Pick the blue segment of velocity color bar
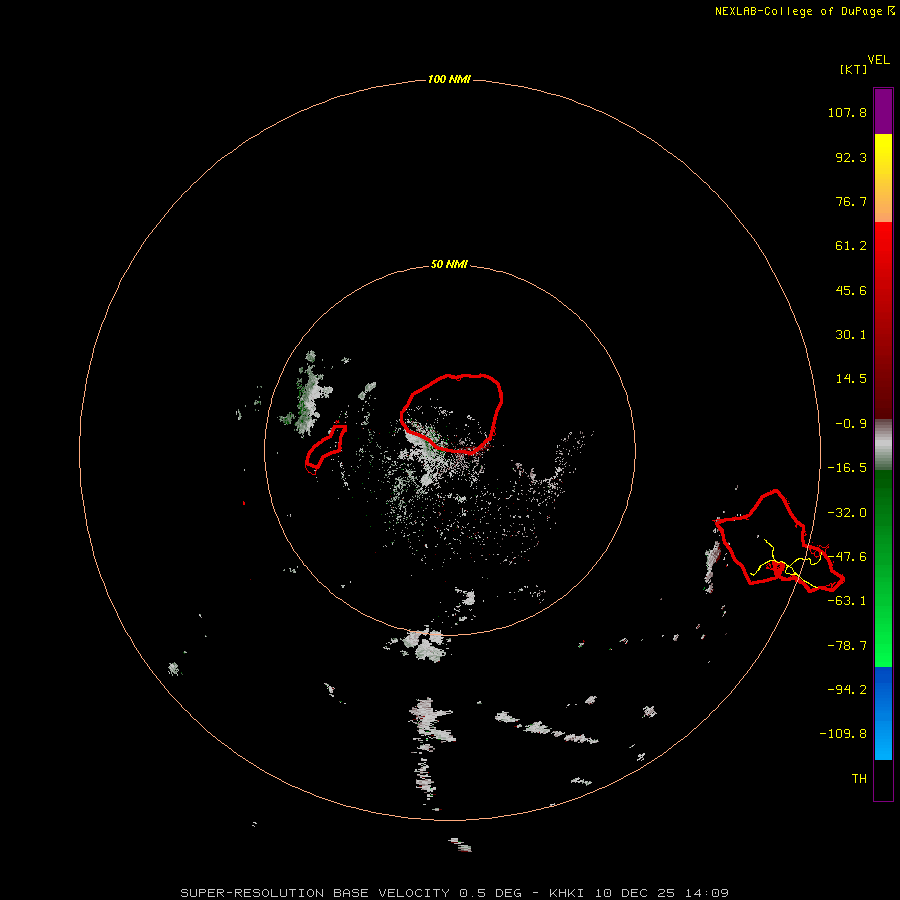 point(883,713)
